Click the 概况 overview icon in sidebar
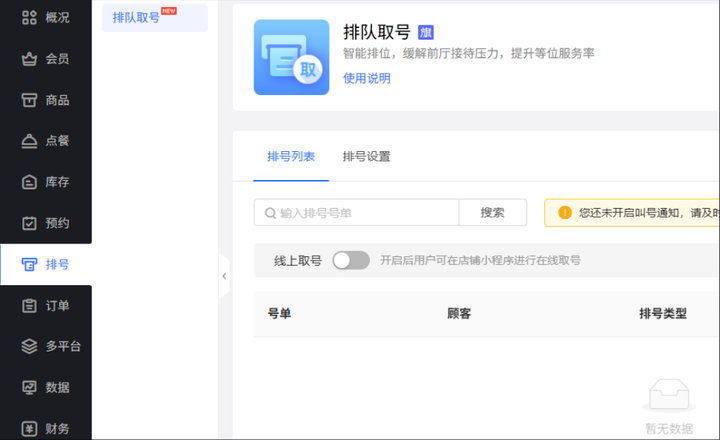720x440 pixels. (x=29, y=17)
